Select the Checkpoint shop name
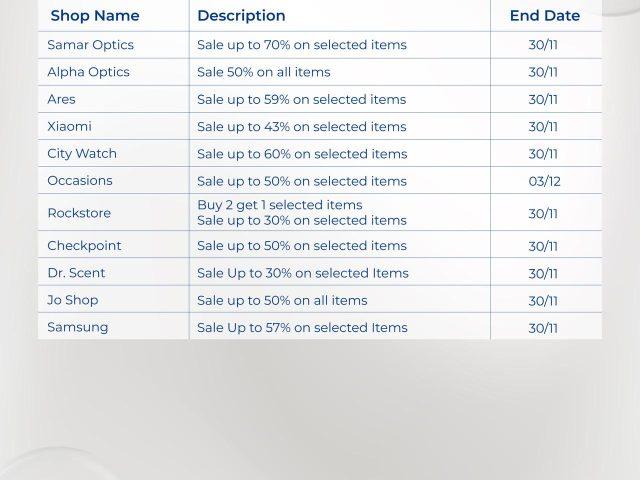640x480 pixels. coord(84,245)
